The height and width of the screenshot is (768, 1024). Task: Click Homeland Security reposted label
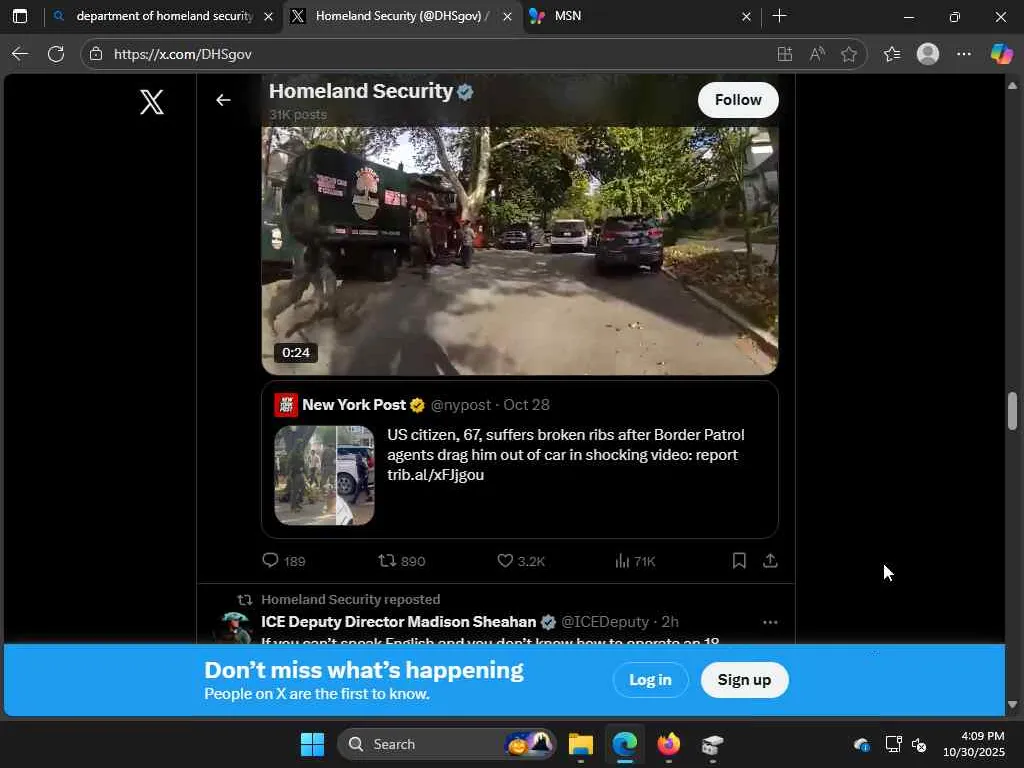[x=351, y=600]
